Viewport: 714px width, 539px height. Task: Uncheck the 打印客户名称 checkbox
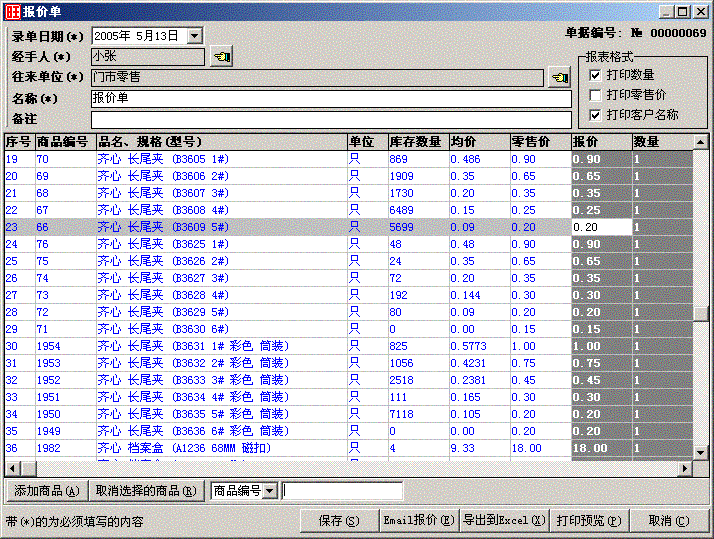pos(595,115)
